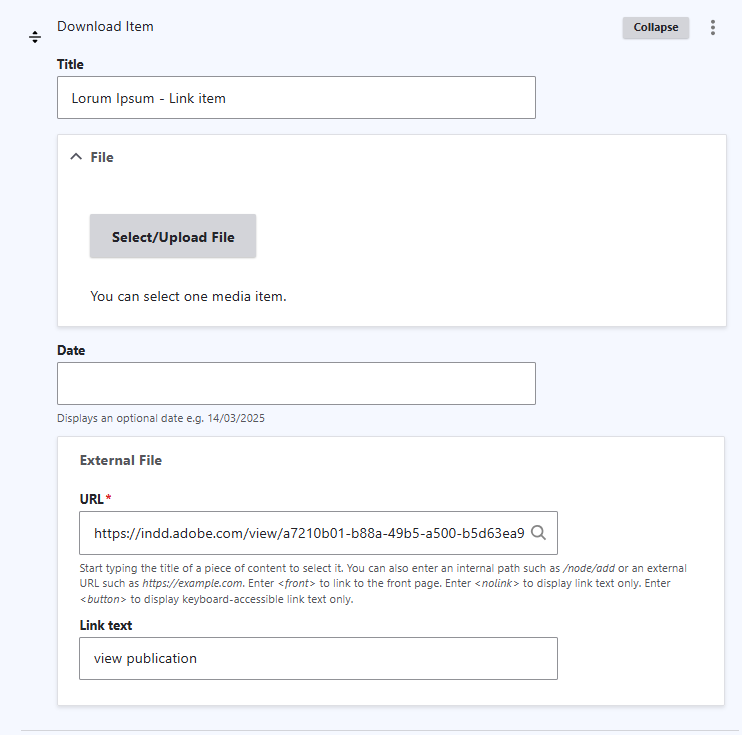Click the URL required field label

click(95, 499)
